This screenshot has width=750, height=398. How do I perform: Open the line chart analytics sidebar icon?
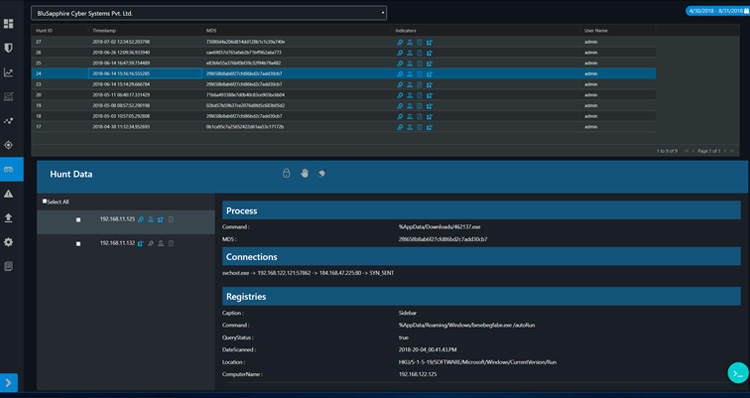(x=9, y=72)
